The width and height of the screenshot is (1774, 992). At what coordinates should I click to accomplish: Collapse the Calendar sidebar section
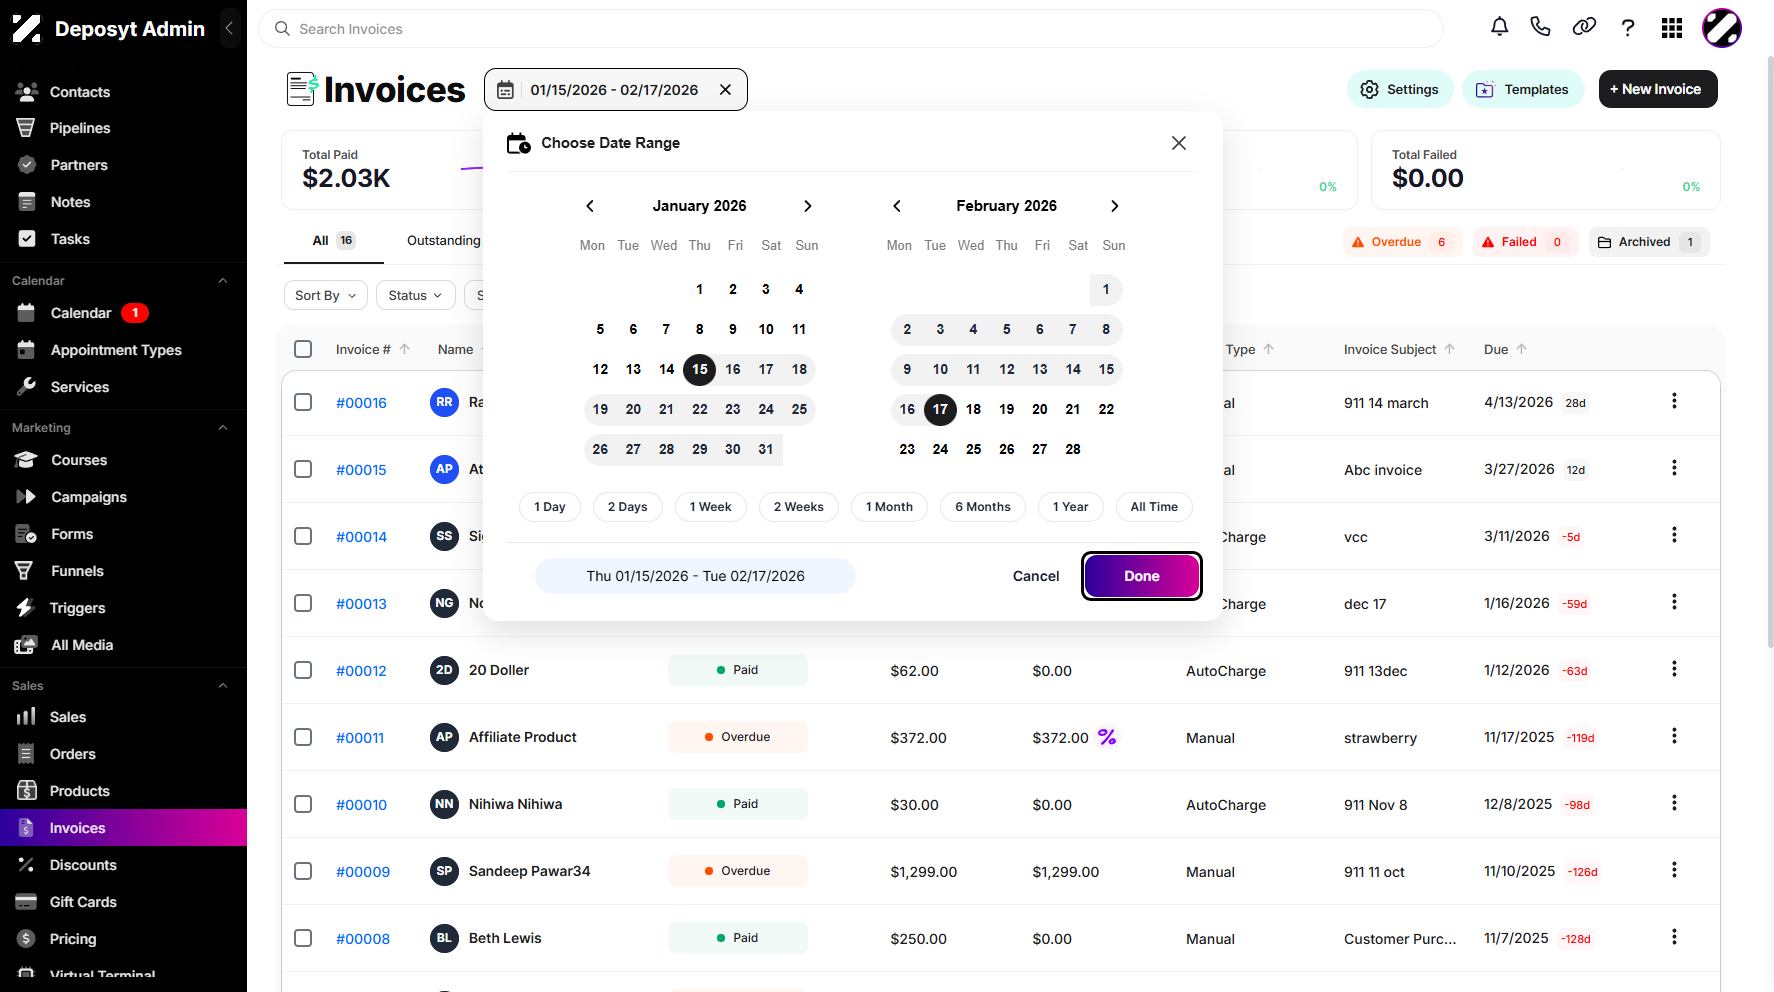tap(223, 281)
